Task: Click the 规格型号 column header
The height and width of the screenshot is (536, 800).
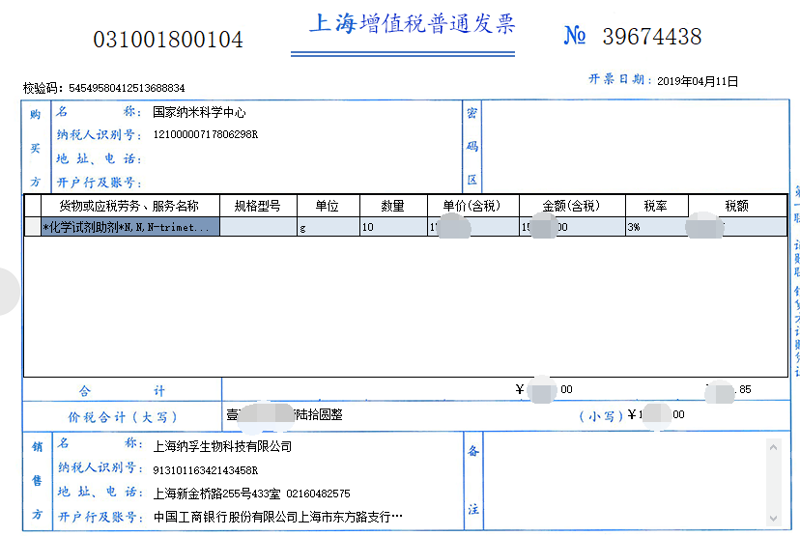Action: point(257,206)
